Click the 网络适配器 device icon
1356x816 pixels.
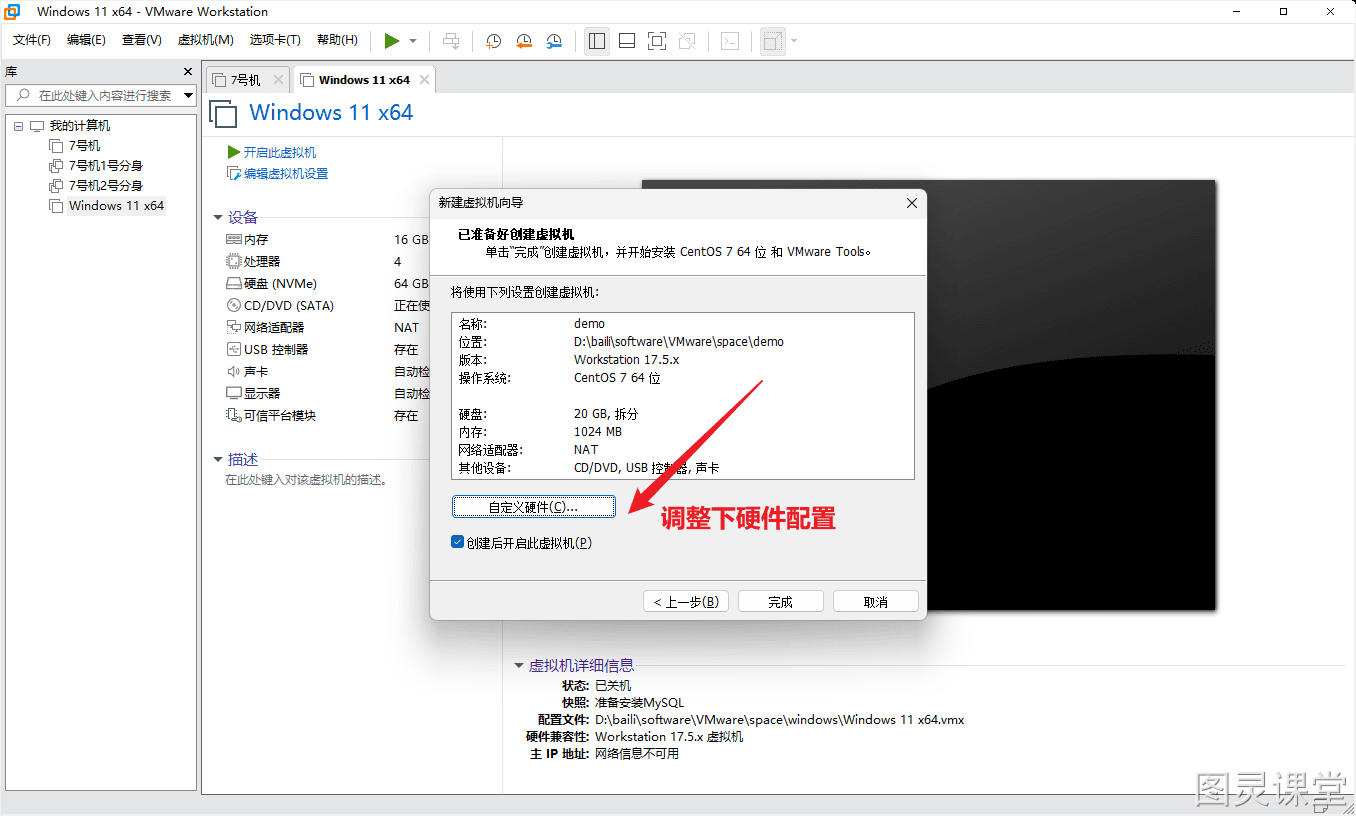tap(234, 328)
